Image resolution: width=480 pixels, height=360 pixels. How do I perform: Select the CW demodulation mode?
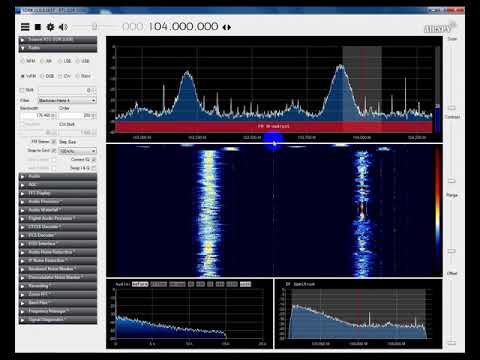(x=65, y=76)
